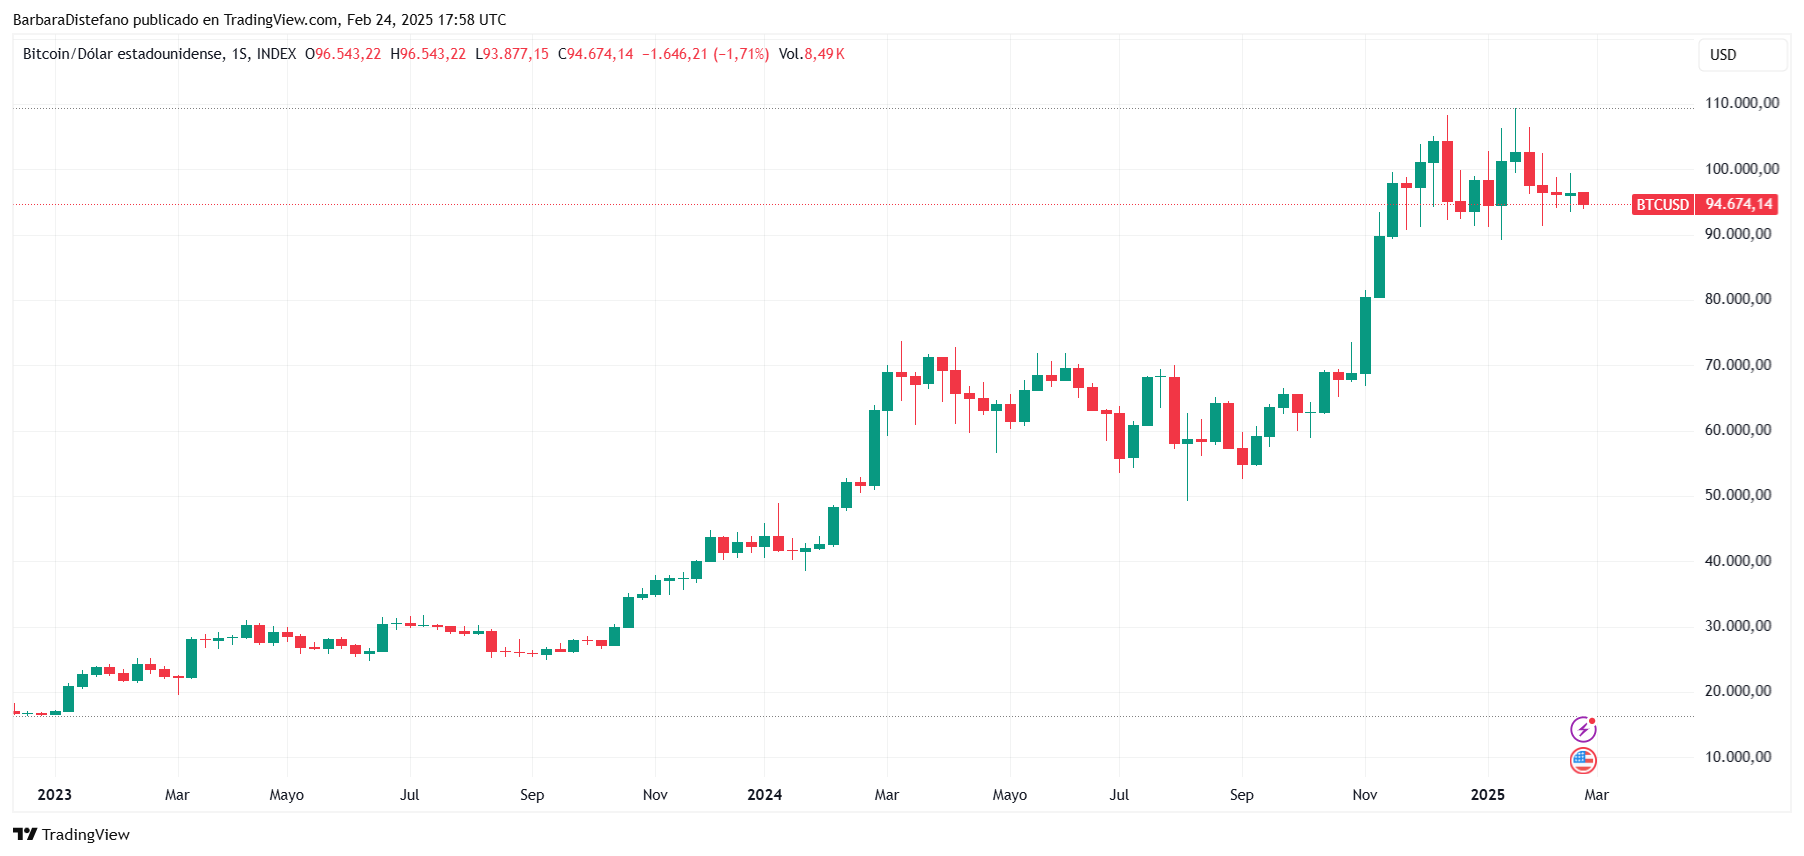This screenshot has width=1804, height=856.
Task: Click the BTCUSD price label tag
Action: click(x=1662, y=204)
